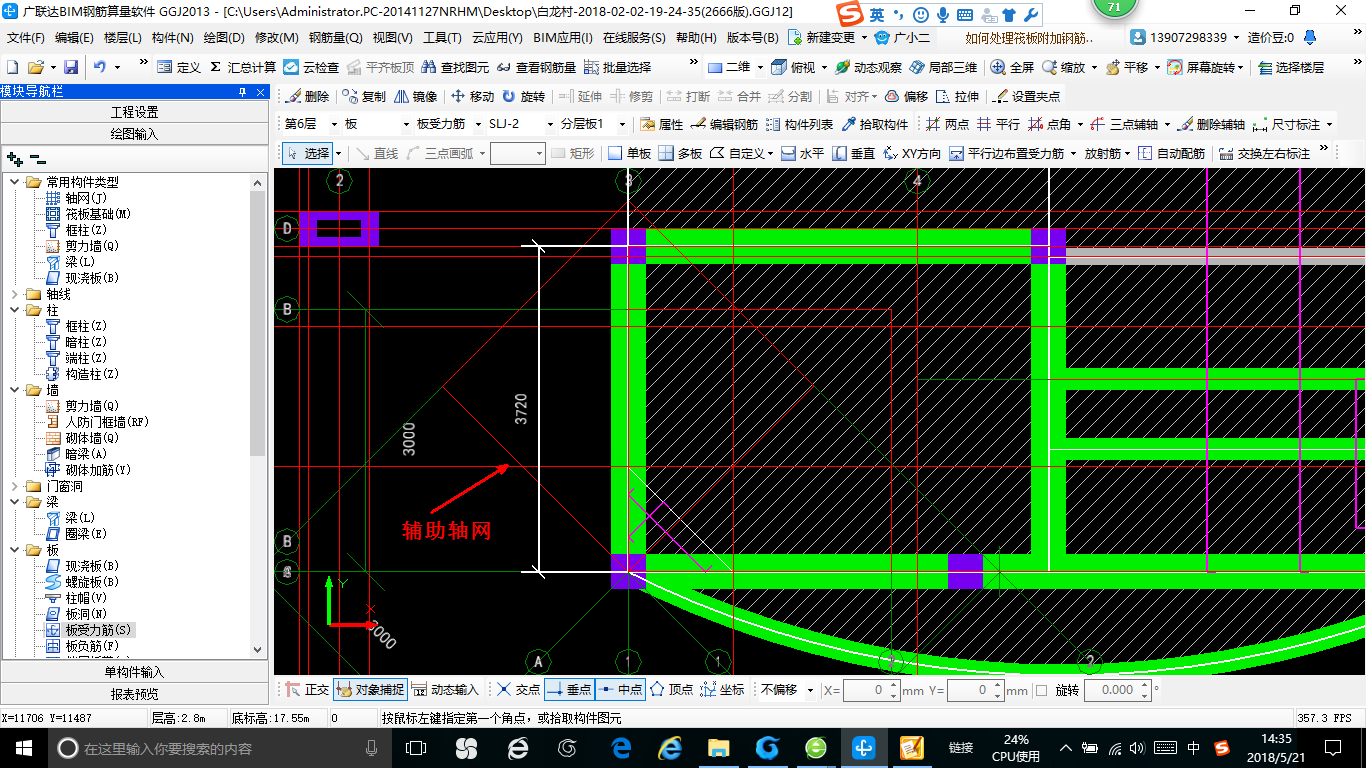
Task: Run 汇总计算 summary calculation
Action: [x=242, y=67]
